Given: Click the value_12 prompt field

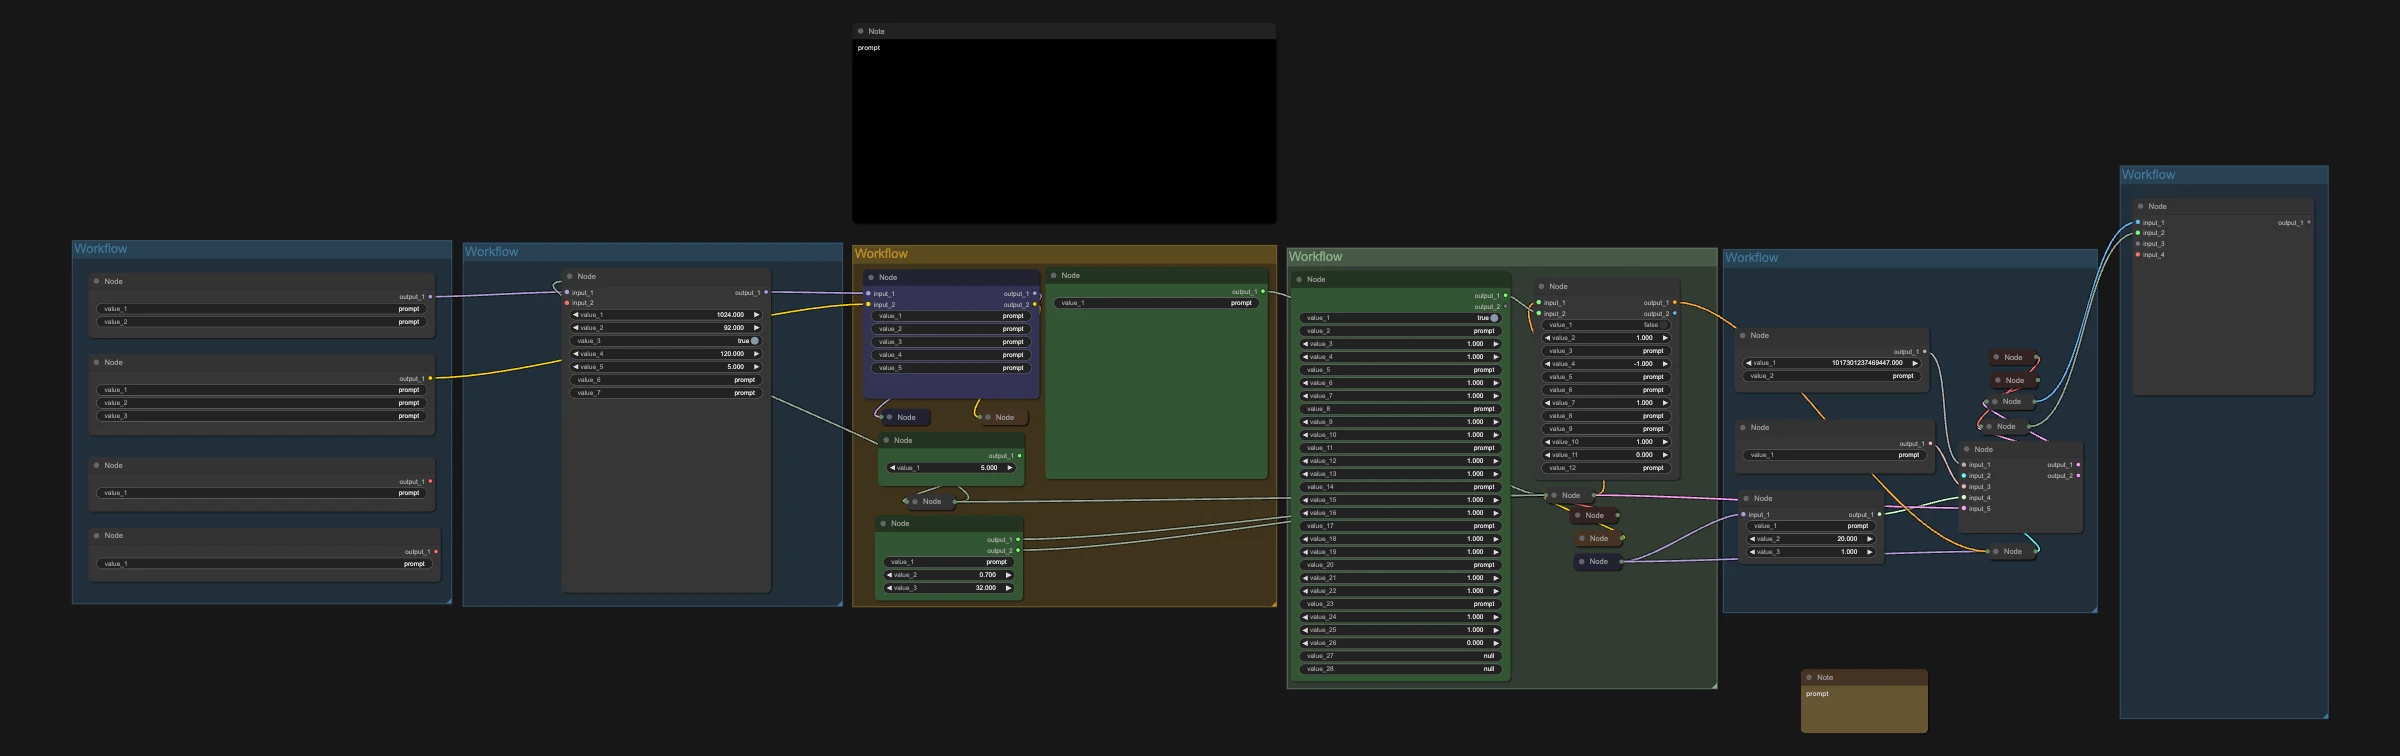Looking at the screenshot, I should [x=1606, y=468].
